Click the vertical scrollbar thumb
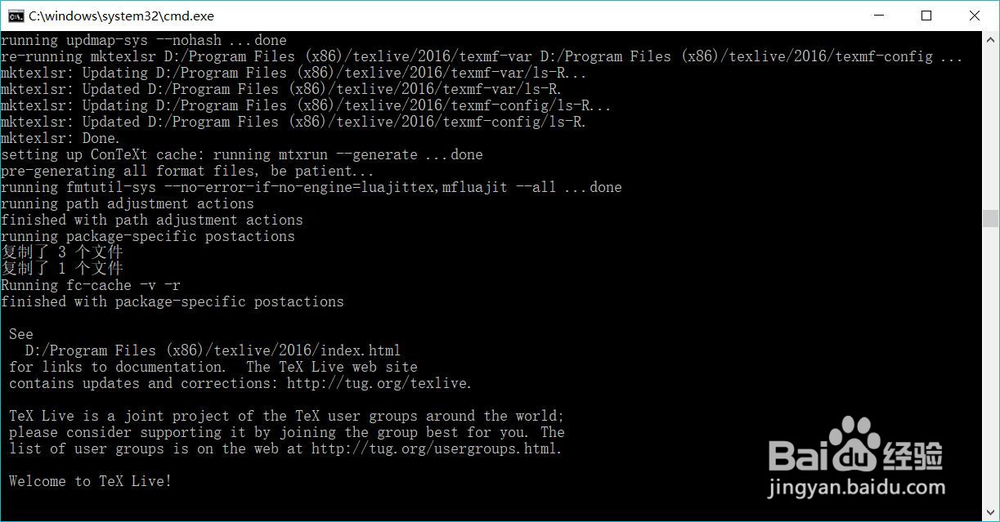 pos(990,219)
